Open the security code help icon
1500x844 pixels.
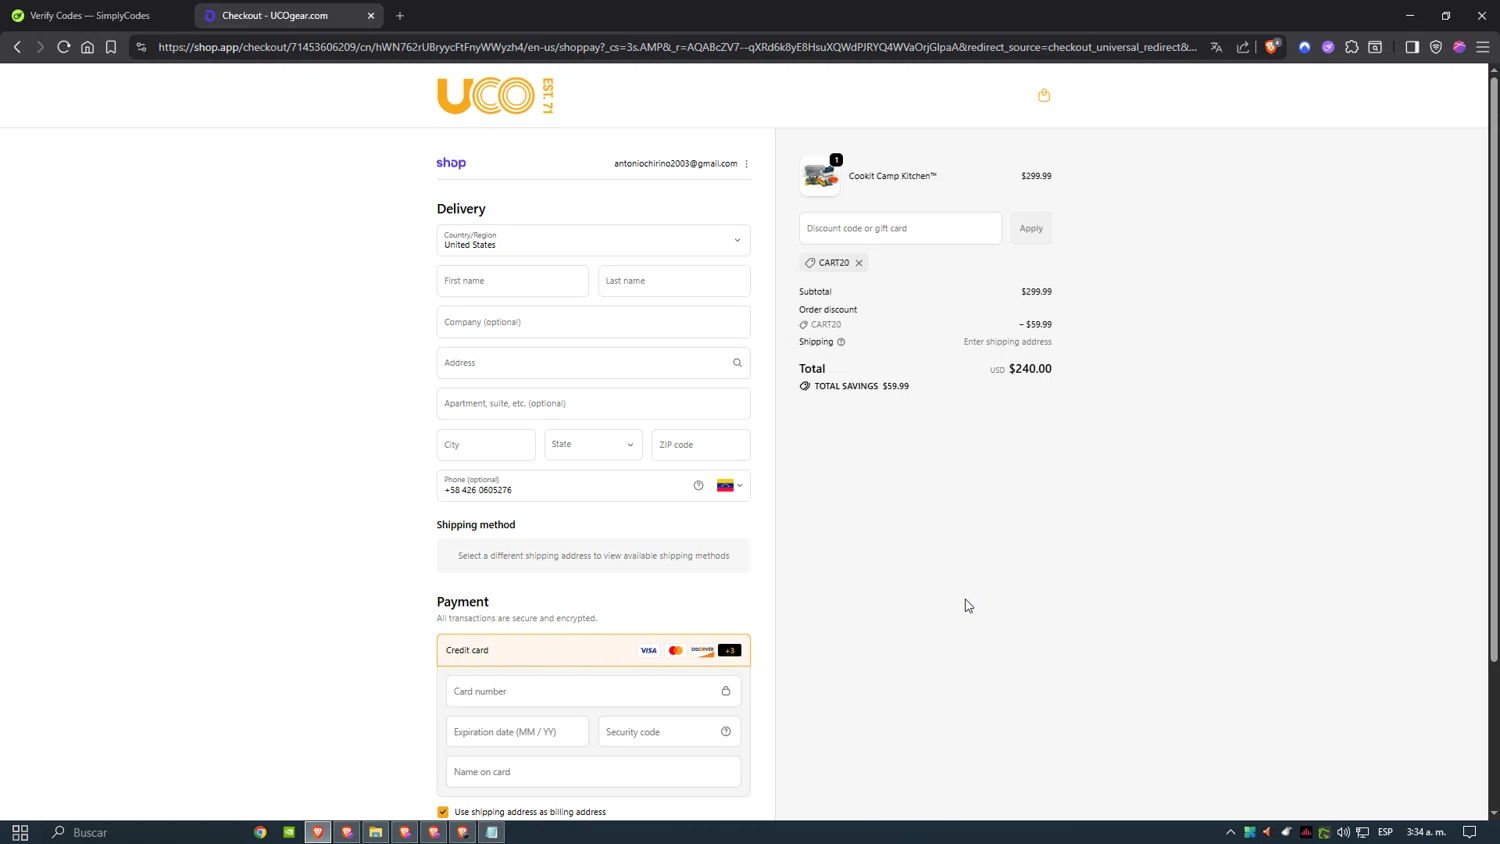[x=726, y=732]
